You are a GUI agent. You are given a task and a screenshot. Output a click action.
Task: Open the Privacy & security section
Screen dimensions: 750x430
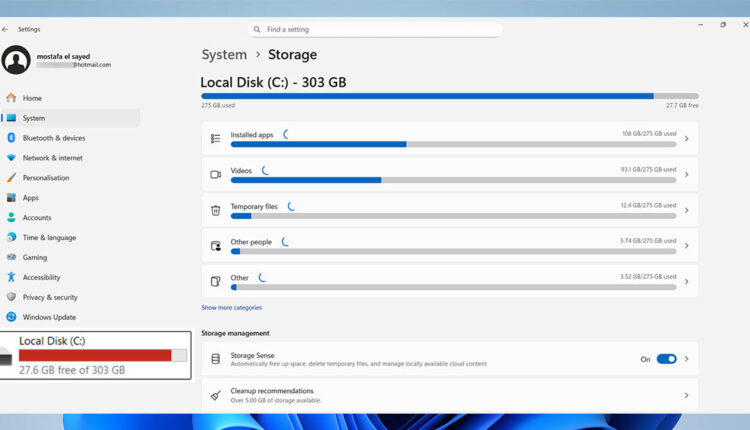pyautogui.click(x=50, y=297)
